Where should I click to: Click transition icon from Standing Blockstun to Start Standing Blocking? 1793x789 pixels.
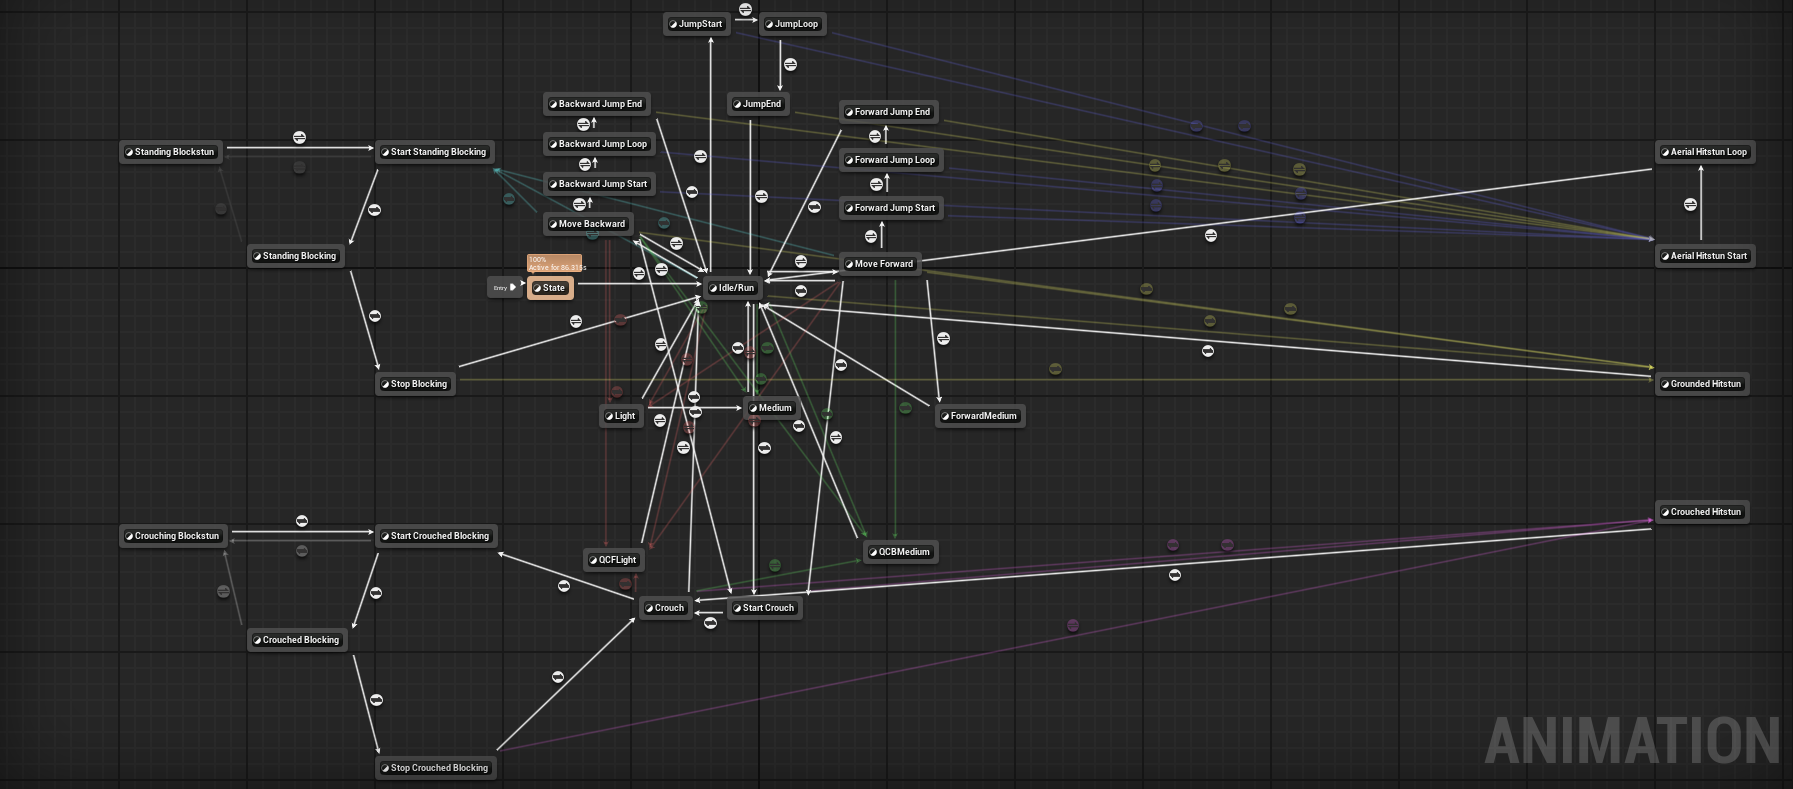pos(299,137)
